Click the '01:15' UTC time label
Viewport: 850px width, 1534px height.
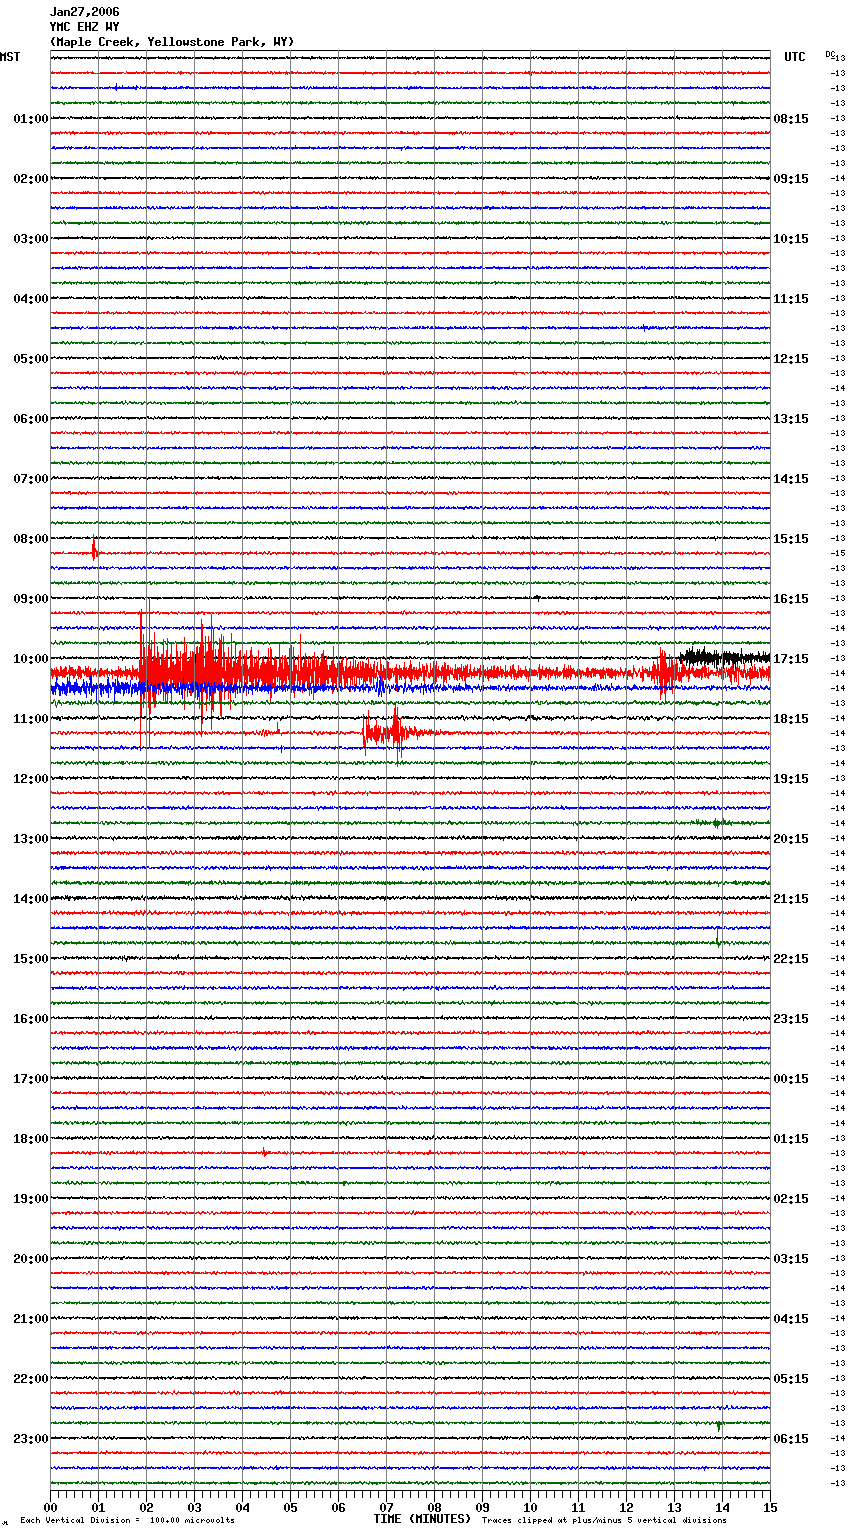[x=791, y=1139]
